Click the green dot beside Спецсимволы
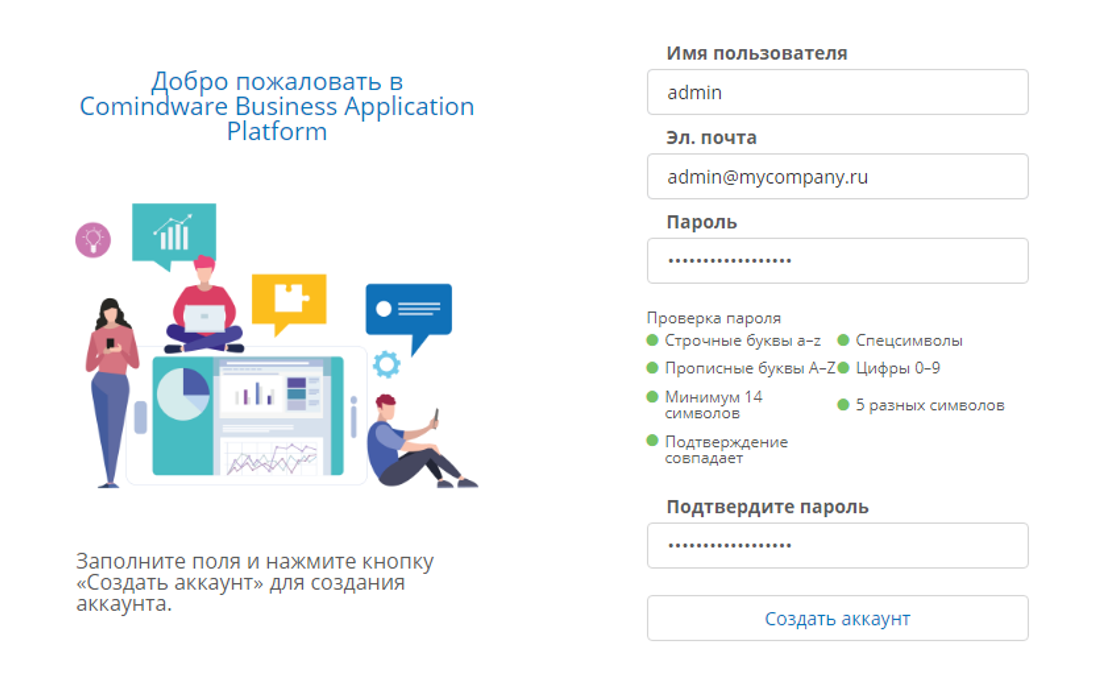This screenshot has width=1100, height=673. 844,340
